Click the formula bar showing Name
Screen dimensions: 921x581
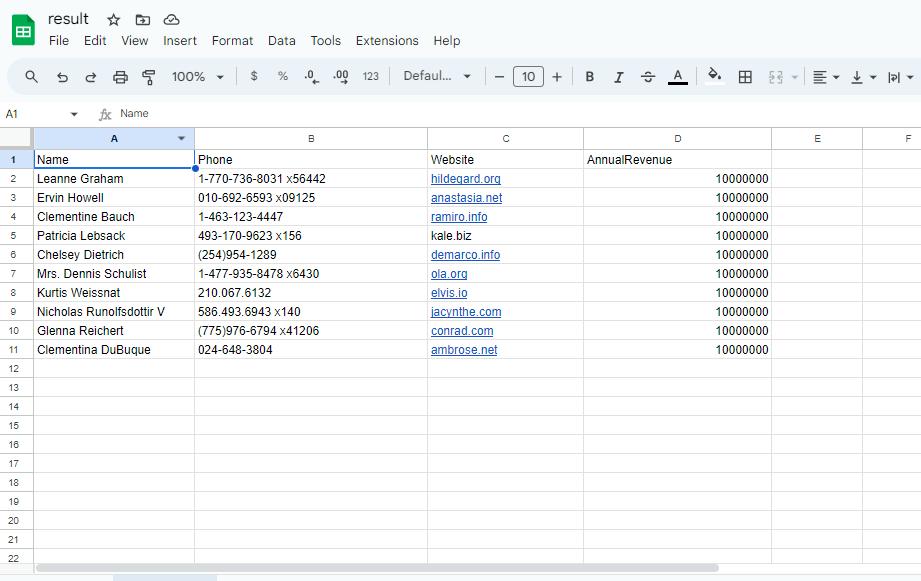click(517, 114)
